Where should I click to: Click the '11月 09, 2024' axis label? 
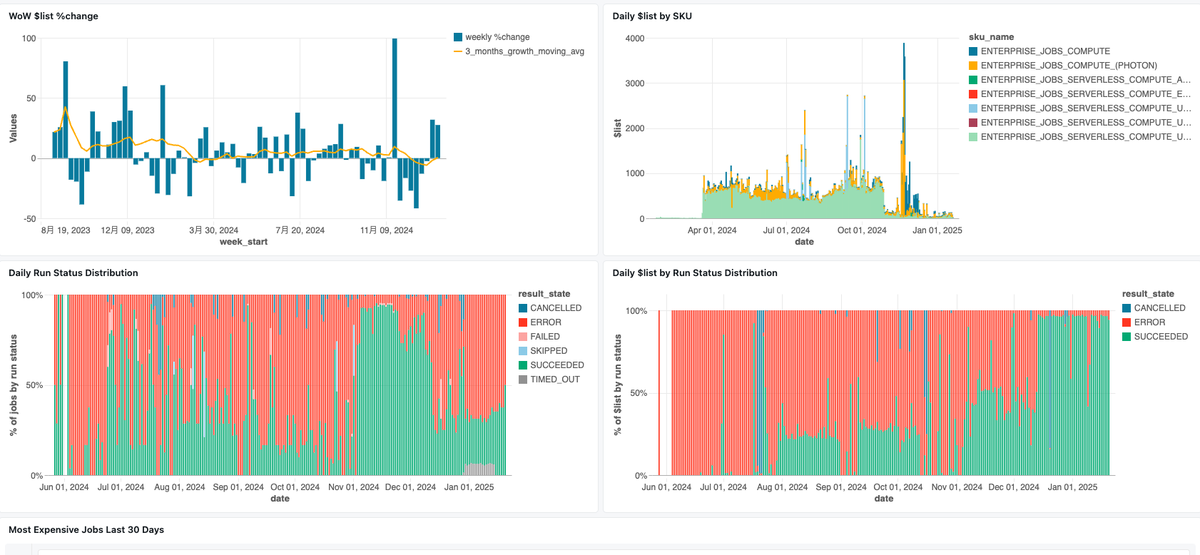386,230
